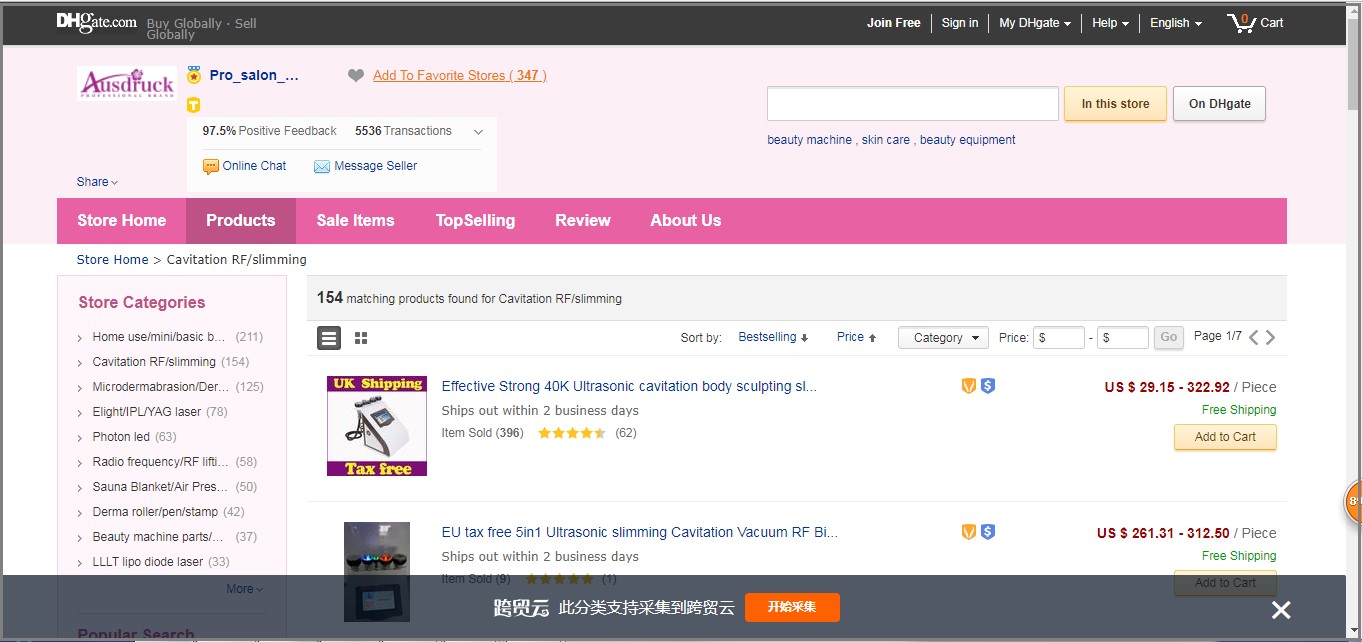The width and height of the screenshot is (1362, 642).
Task: Open the Category filter dropdown
Action: pos(943,338)
